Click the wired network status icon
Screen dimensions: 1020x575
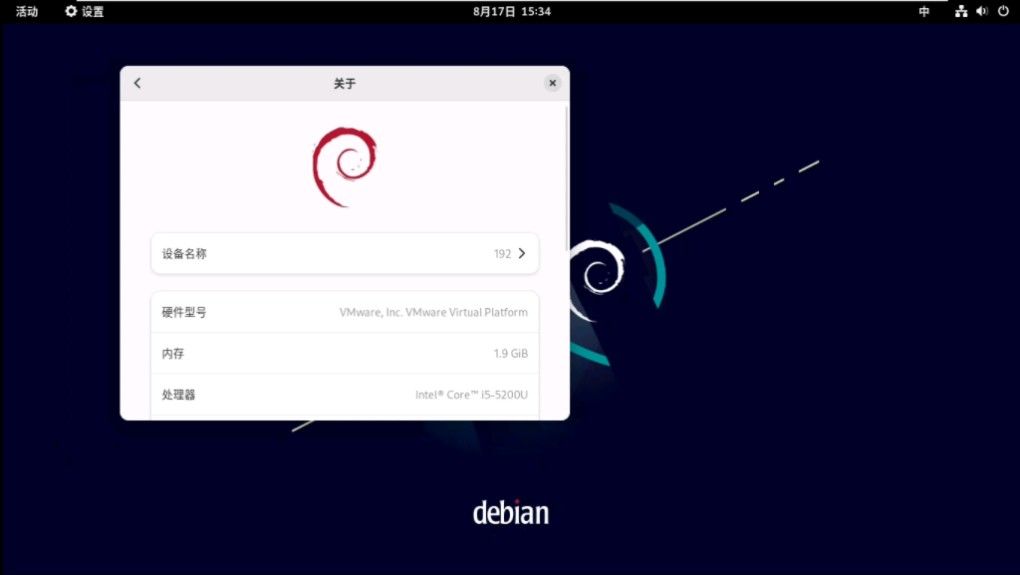click(x=961, y=11)
